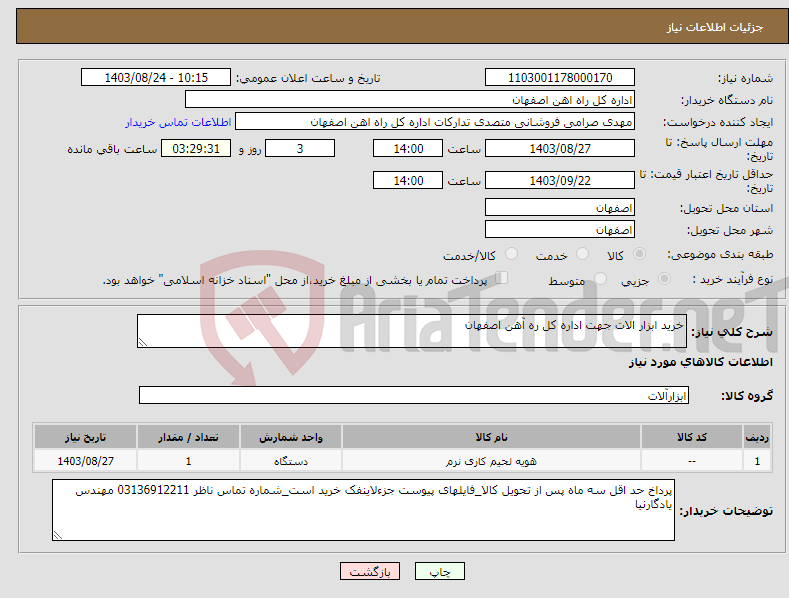
Task: Open the اطلاعات تماس خریدار link
Action: point(178,122)
